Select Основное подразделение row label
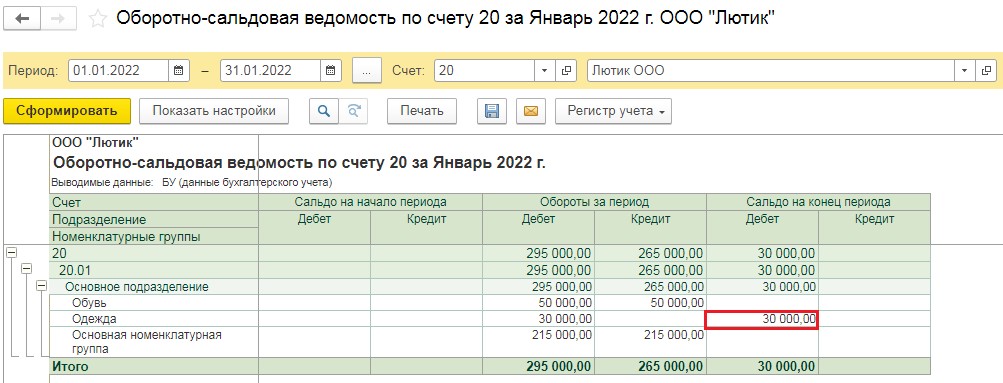This screenshot has height=383, width=1003. pos(136,286)
